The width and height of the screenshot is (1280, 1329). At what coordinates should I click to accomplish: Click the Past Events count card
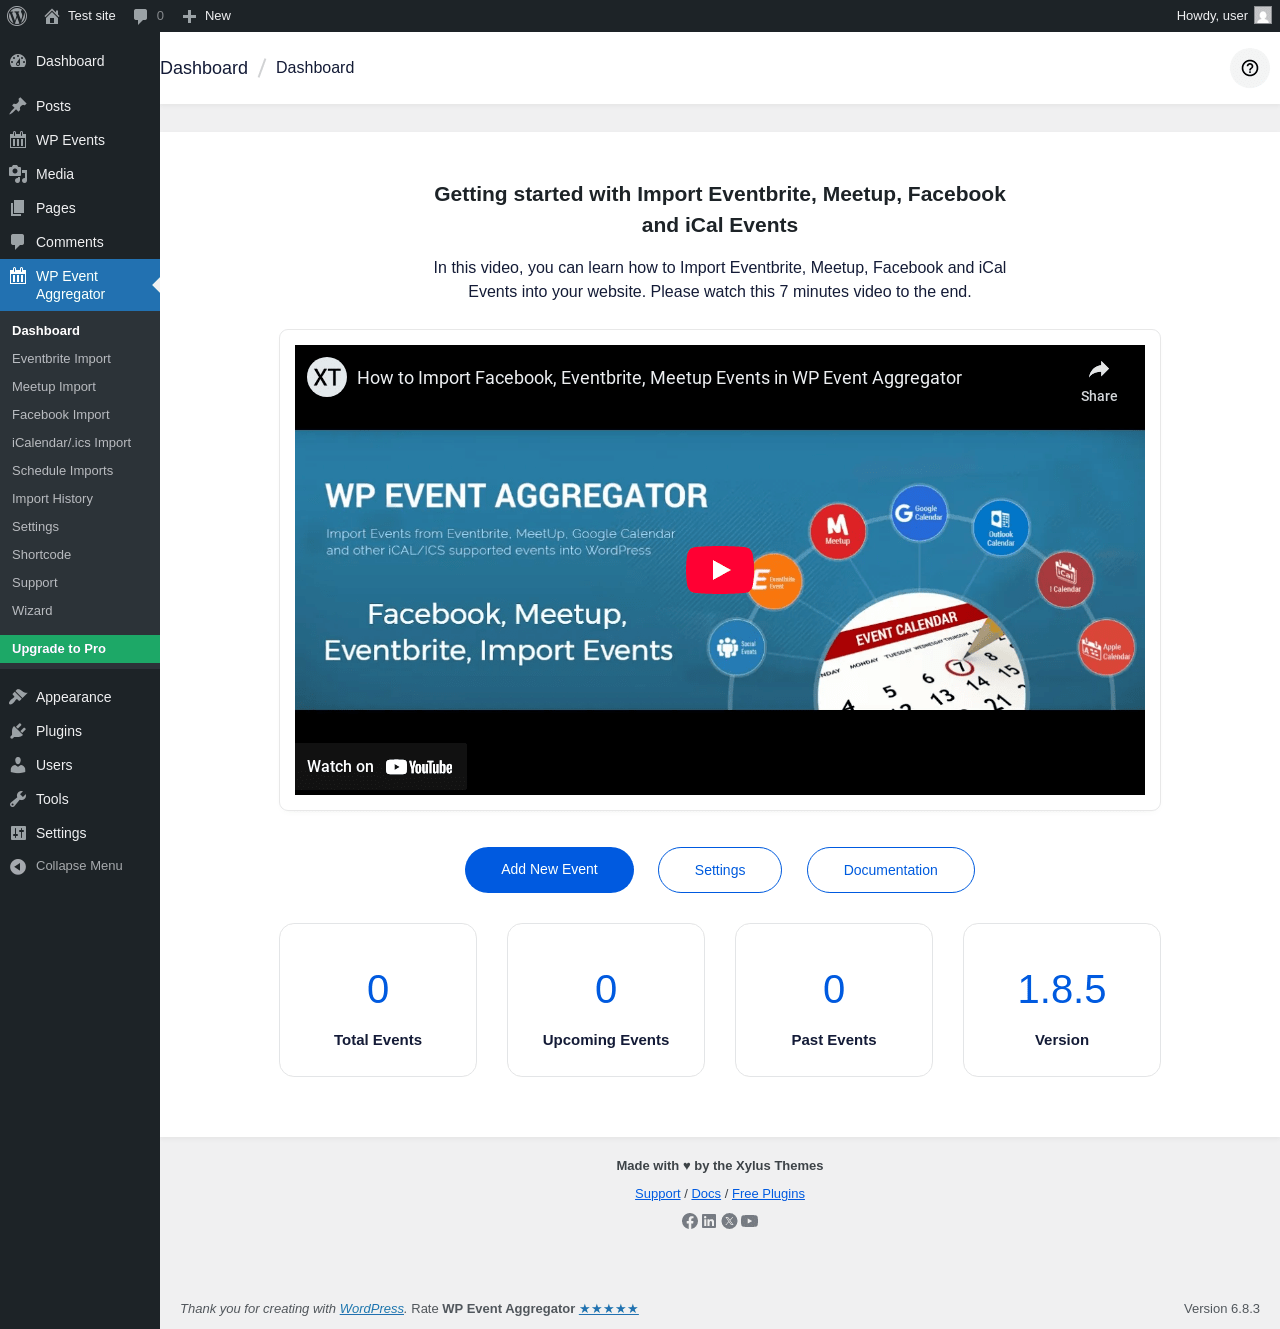(x=834, y=1000)
